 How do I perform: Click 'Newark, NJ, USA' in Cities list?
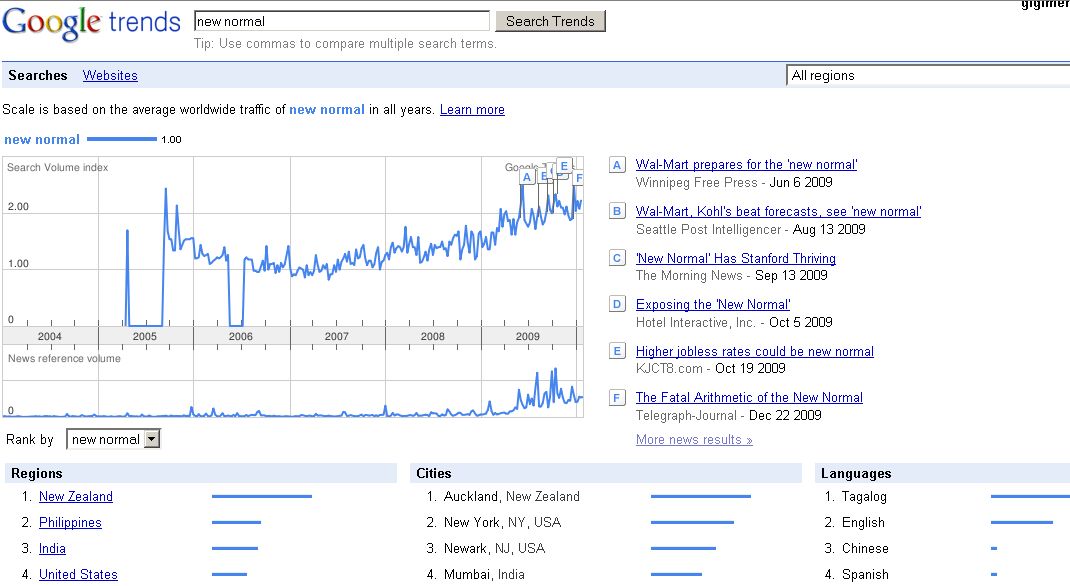tap(495, 548)
